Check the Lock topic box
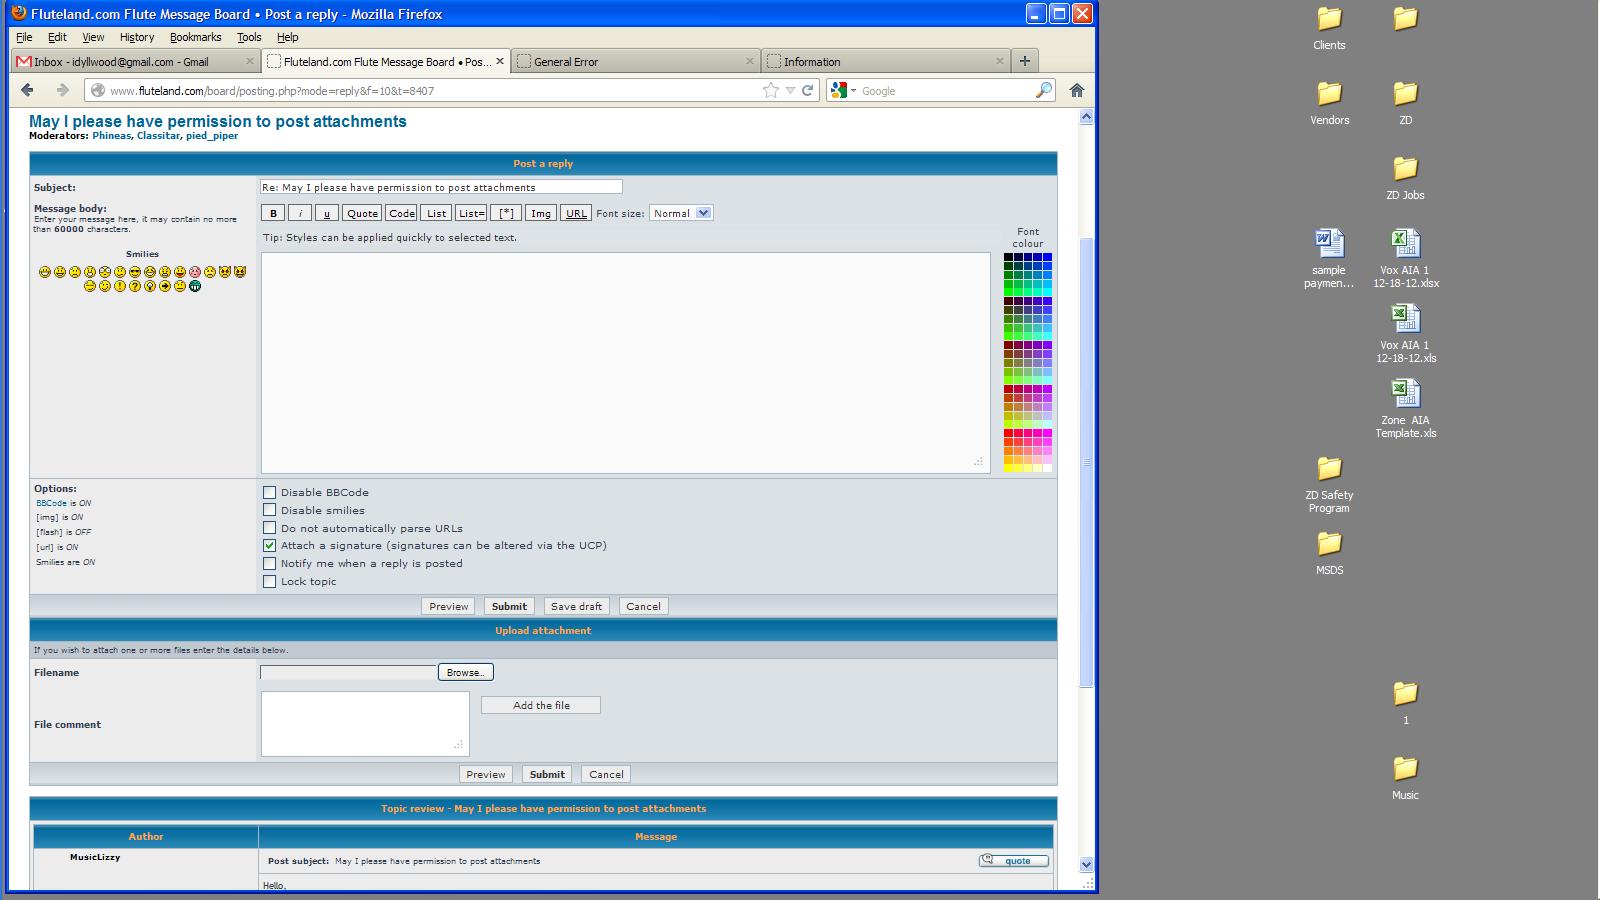The image size is (1600, 900). coord(269,581)
